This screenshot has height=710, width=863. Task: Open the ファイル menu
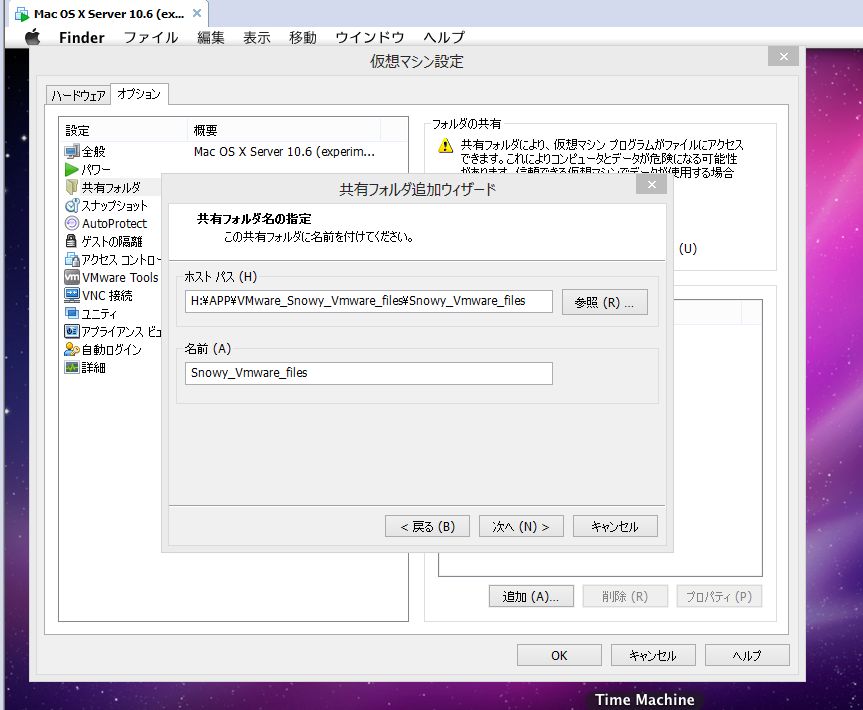151,37
